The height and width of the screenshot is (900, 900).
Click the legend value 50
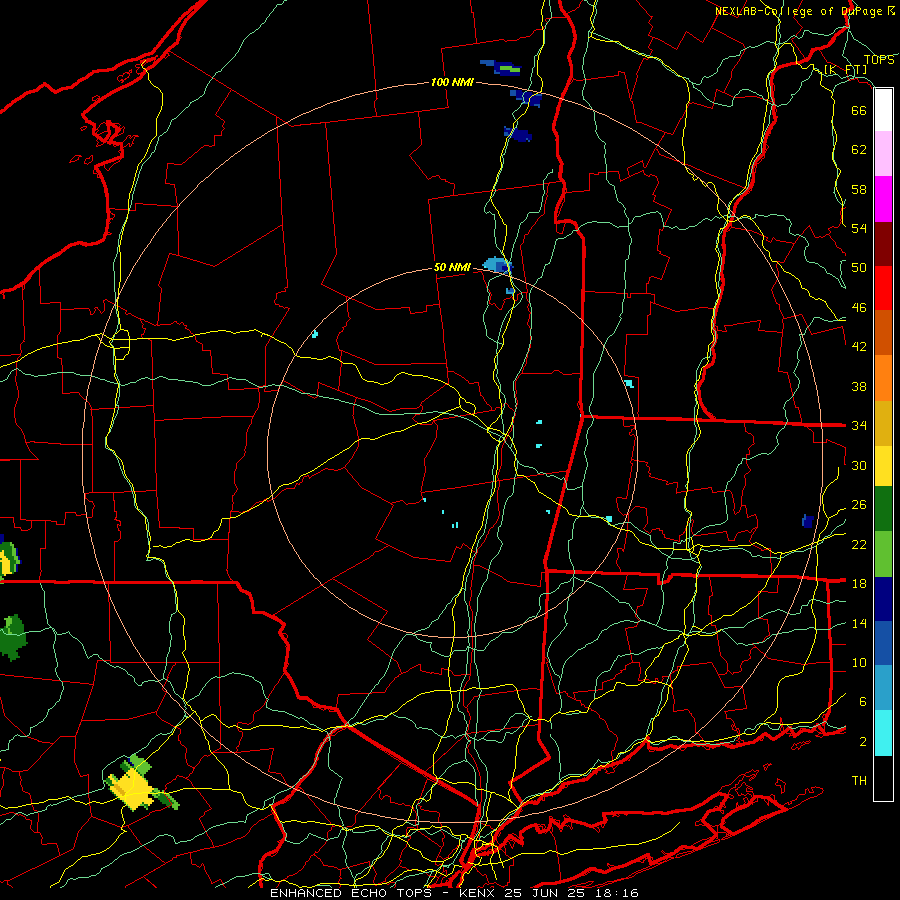[x=859, y=268]
